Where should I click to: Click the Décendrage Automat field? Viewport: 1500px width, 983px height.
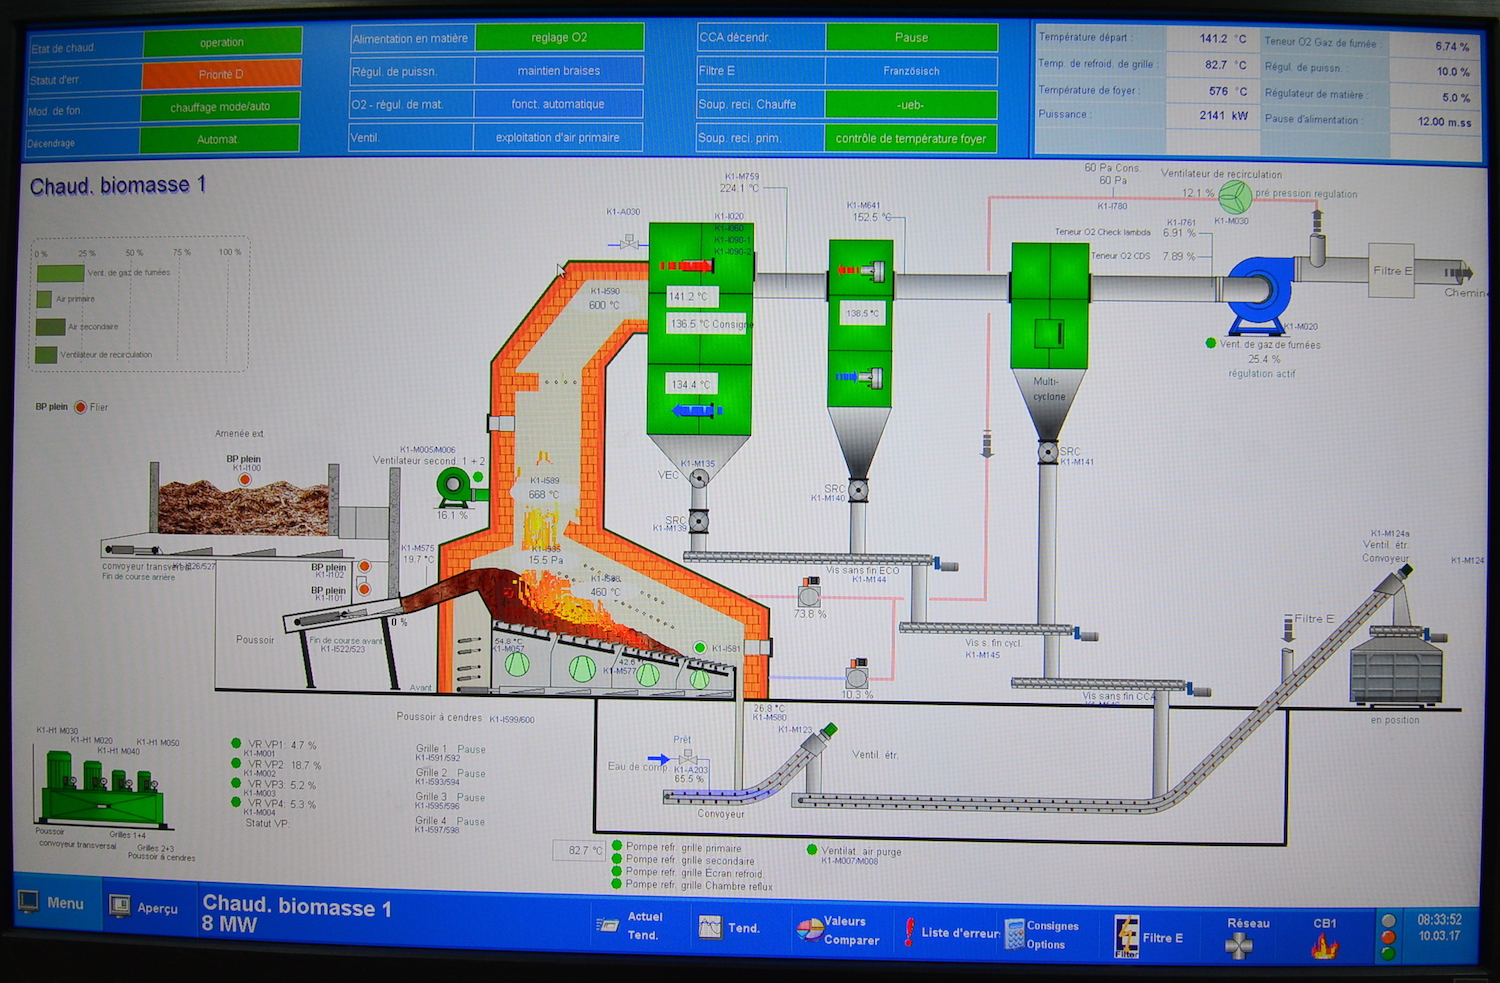[219, 139]
